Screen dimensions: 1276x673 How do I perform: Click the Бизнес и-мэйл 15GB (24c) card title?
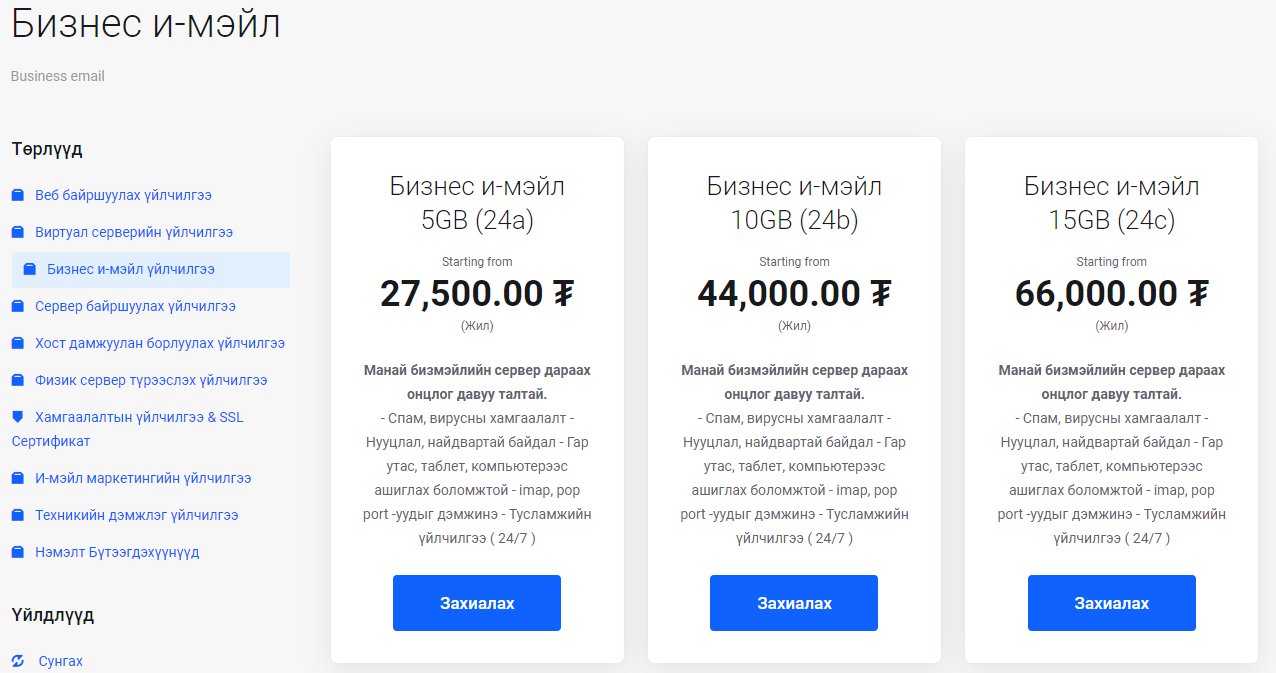[1112, 203]
